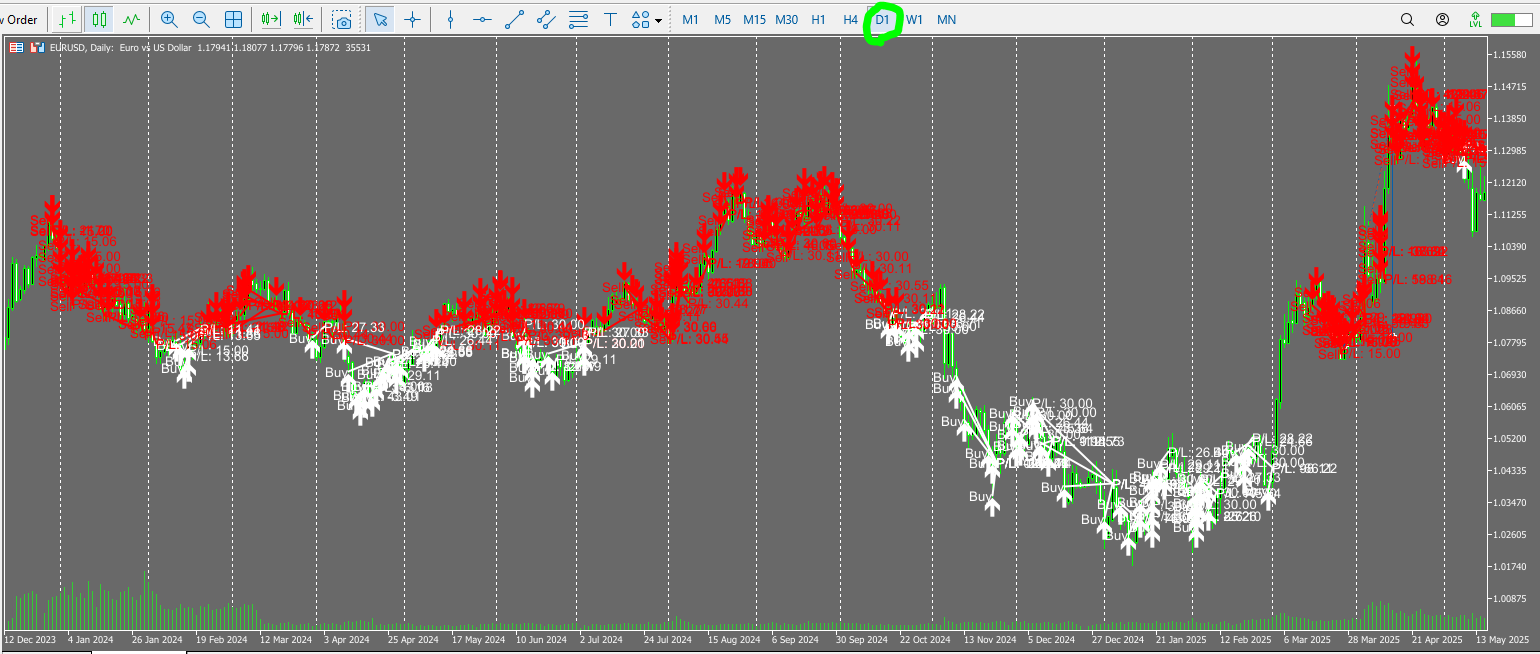Open the graphical objects dropdown arrow
Screen dimensions: 1540x654
click(657, 19)
